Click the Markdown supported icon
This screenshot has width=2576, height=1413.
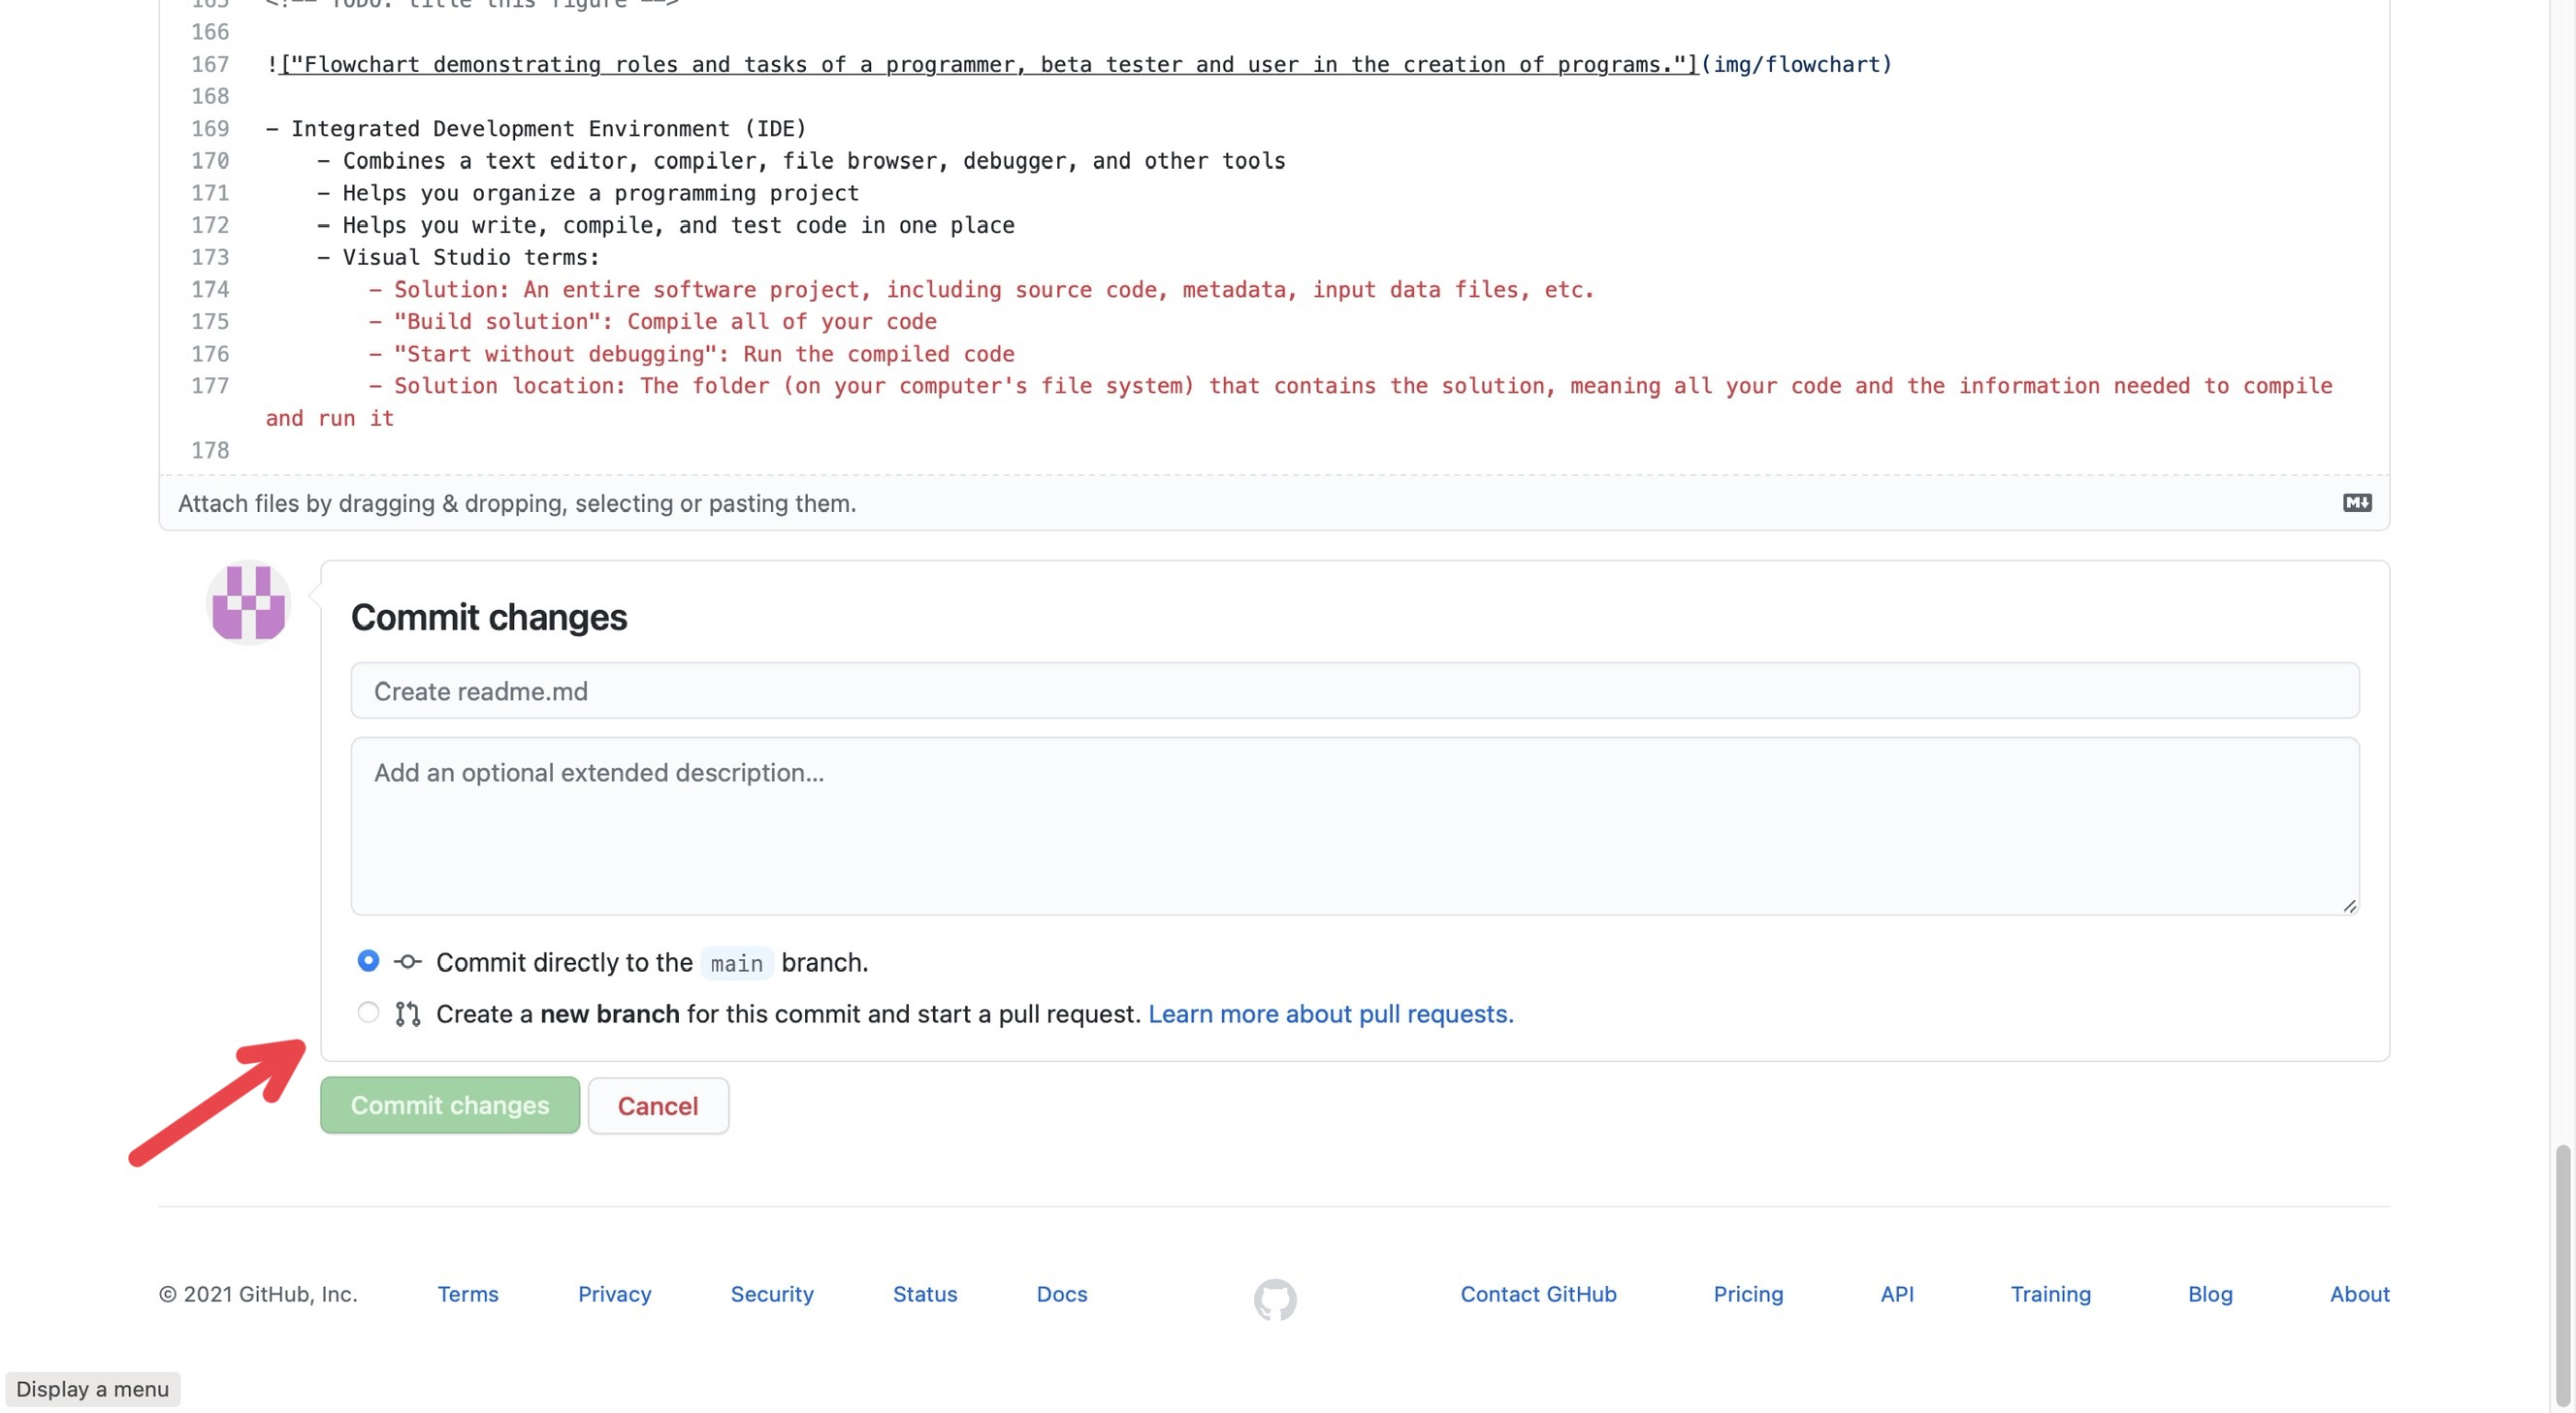pos(2356,503)
